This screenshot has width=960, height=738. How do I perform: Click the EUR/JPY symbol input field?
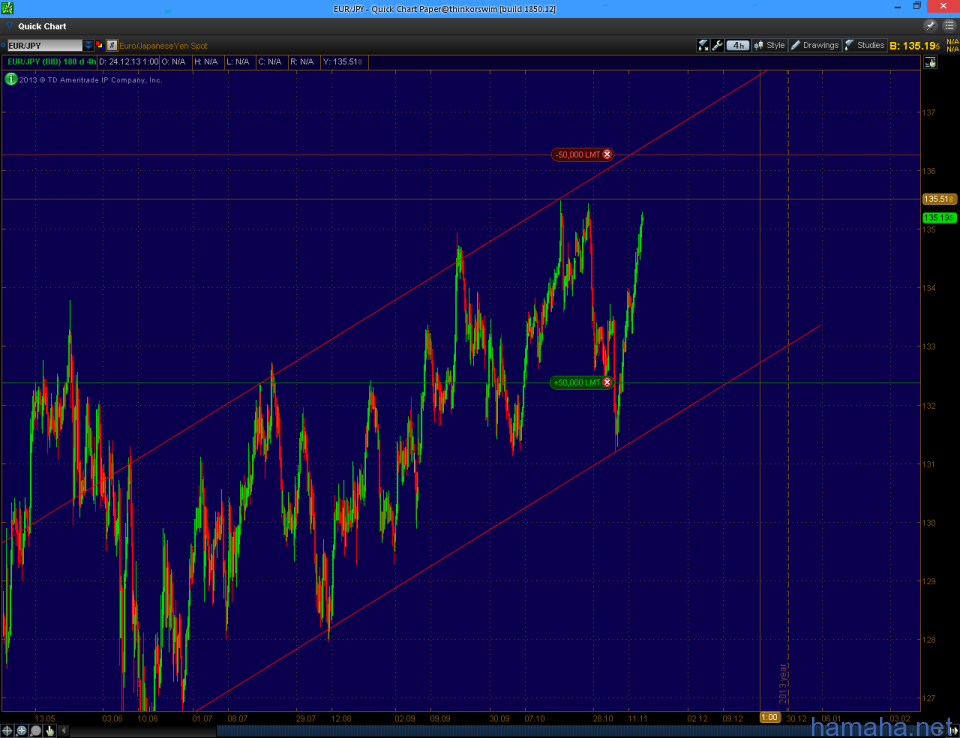(44, 45)
